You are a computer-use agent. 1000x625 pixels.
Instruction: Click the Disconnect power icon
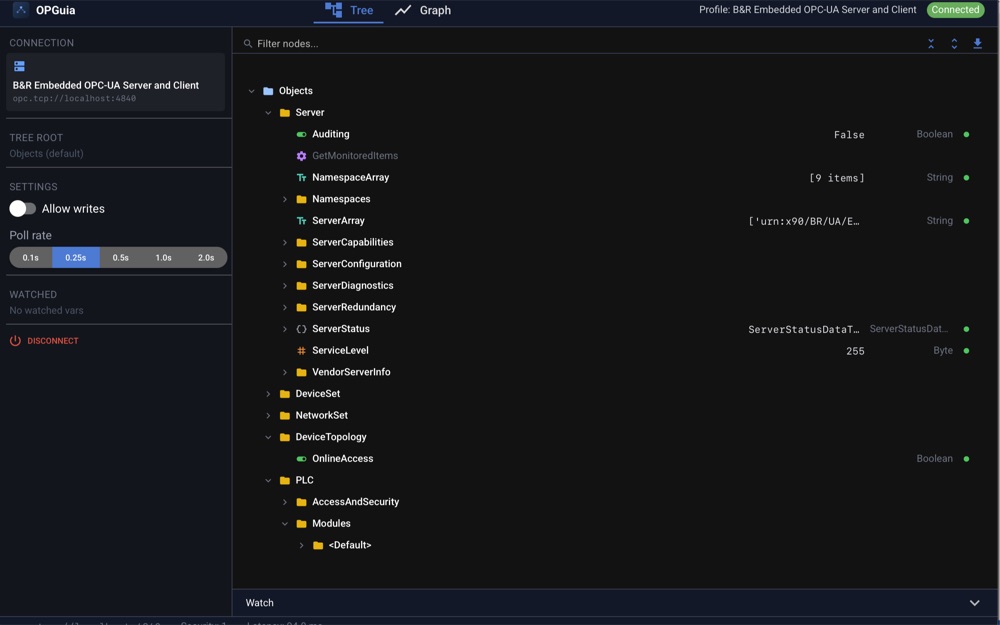(15, 341)
